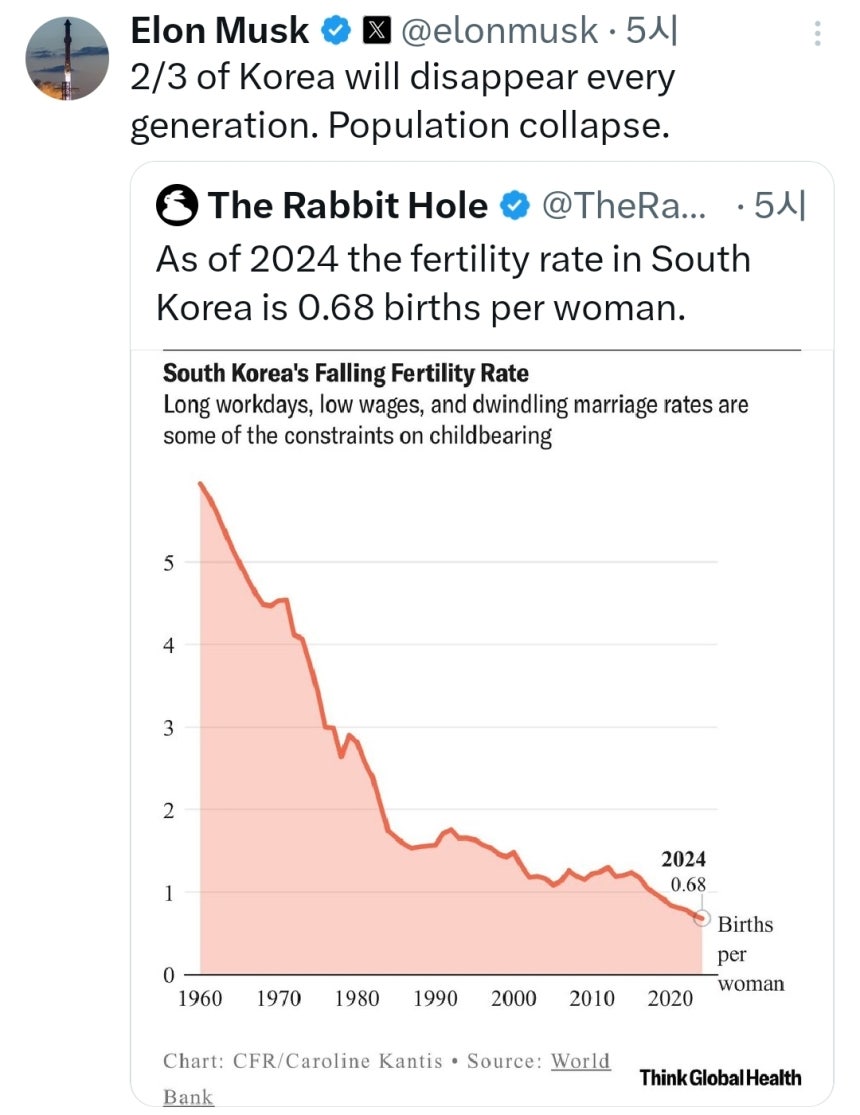Follow the World Bank source link
The width and height of the screenshot is (860, 1115).
581,1063
